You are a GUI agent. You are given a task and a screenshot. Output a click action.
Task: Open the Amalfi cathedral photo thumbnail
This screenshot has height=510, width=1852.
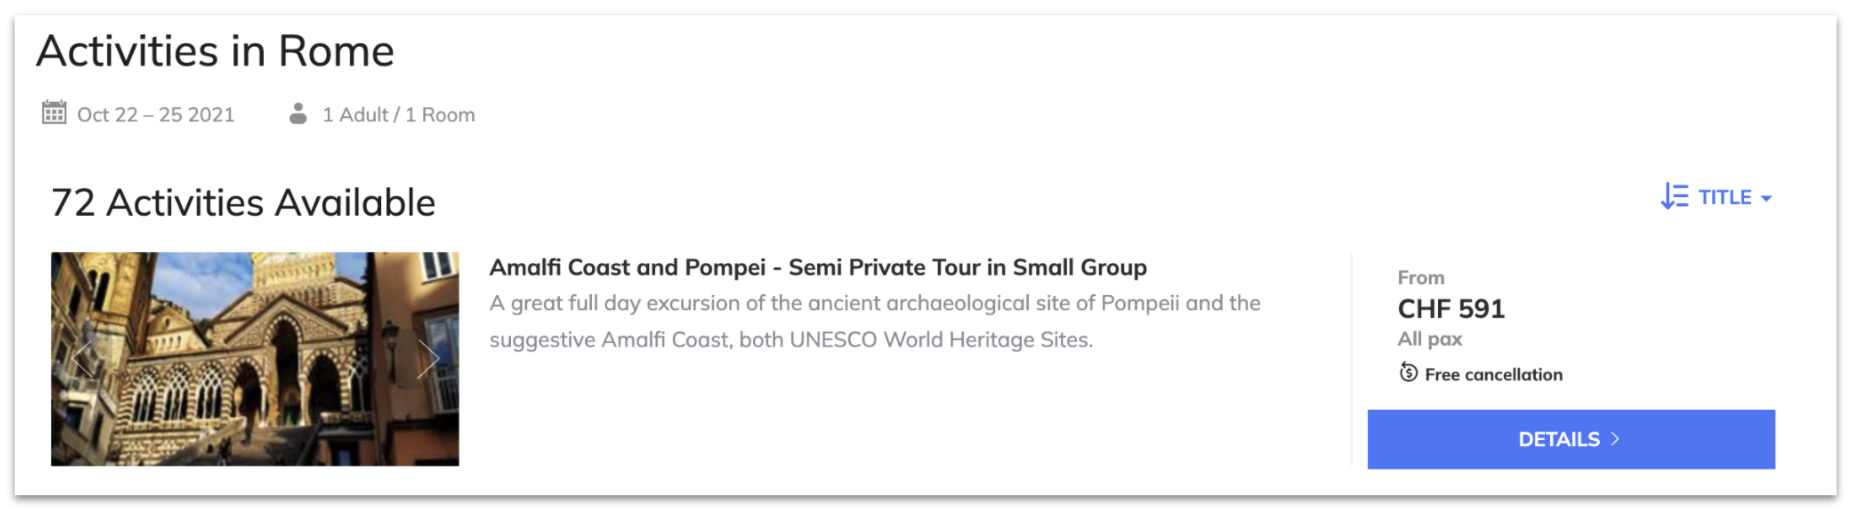pyautogui.click(x=255, y=359)
